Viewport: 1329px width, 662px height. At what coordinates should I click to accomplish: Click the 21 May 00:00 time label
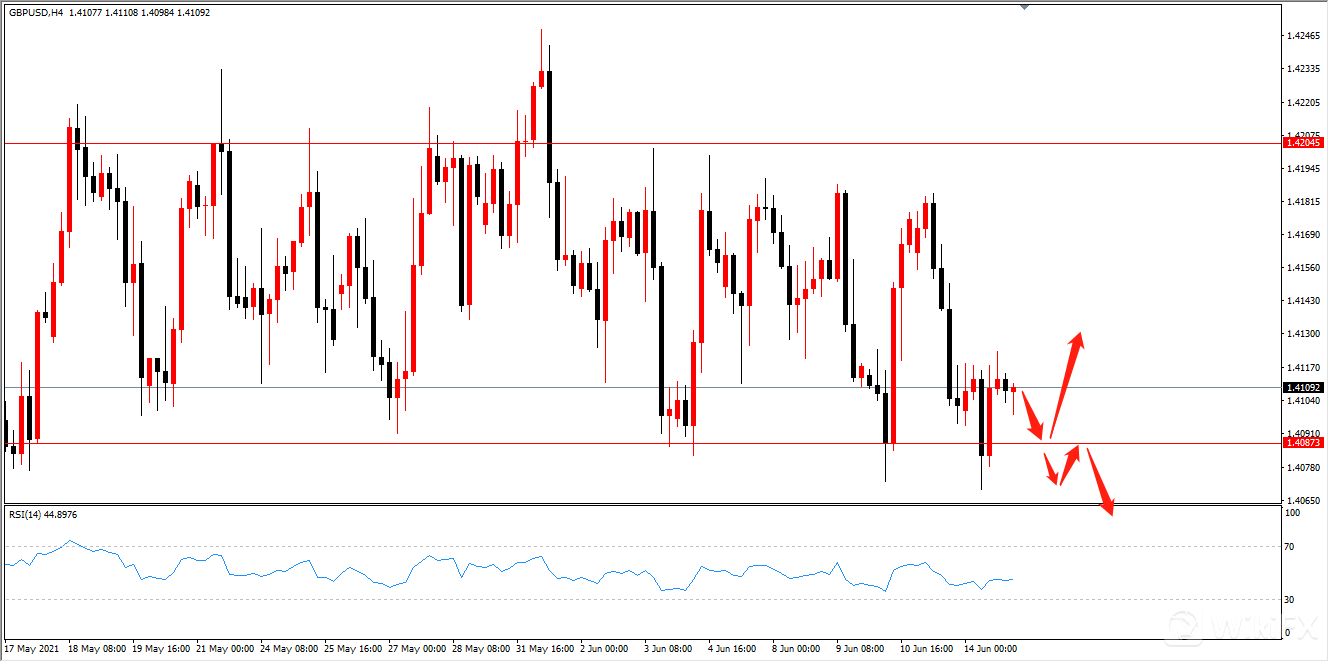[x=225, y=648]
